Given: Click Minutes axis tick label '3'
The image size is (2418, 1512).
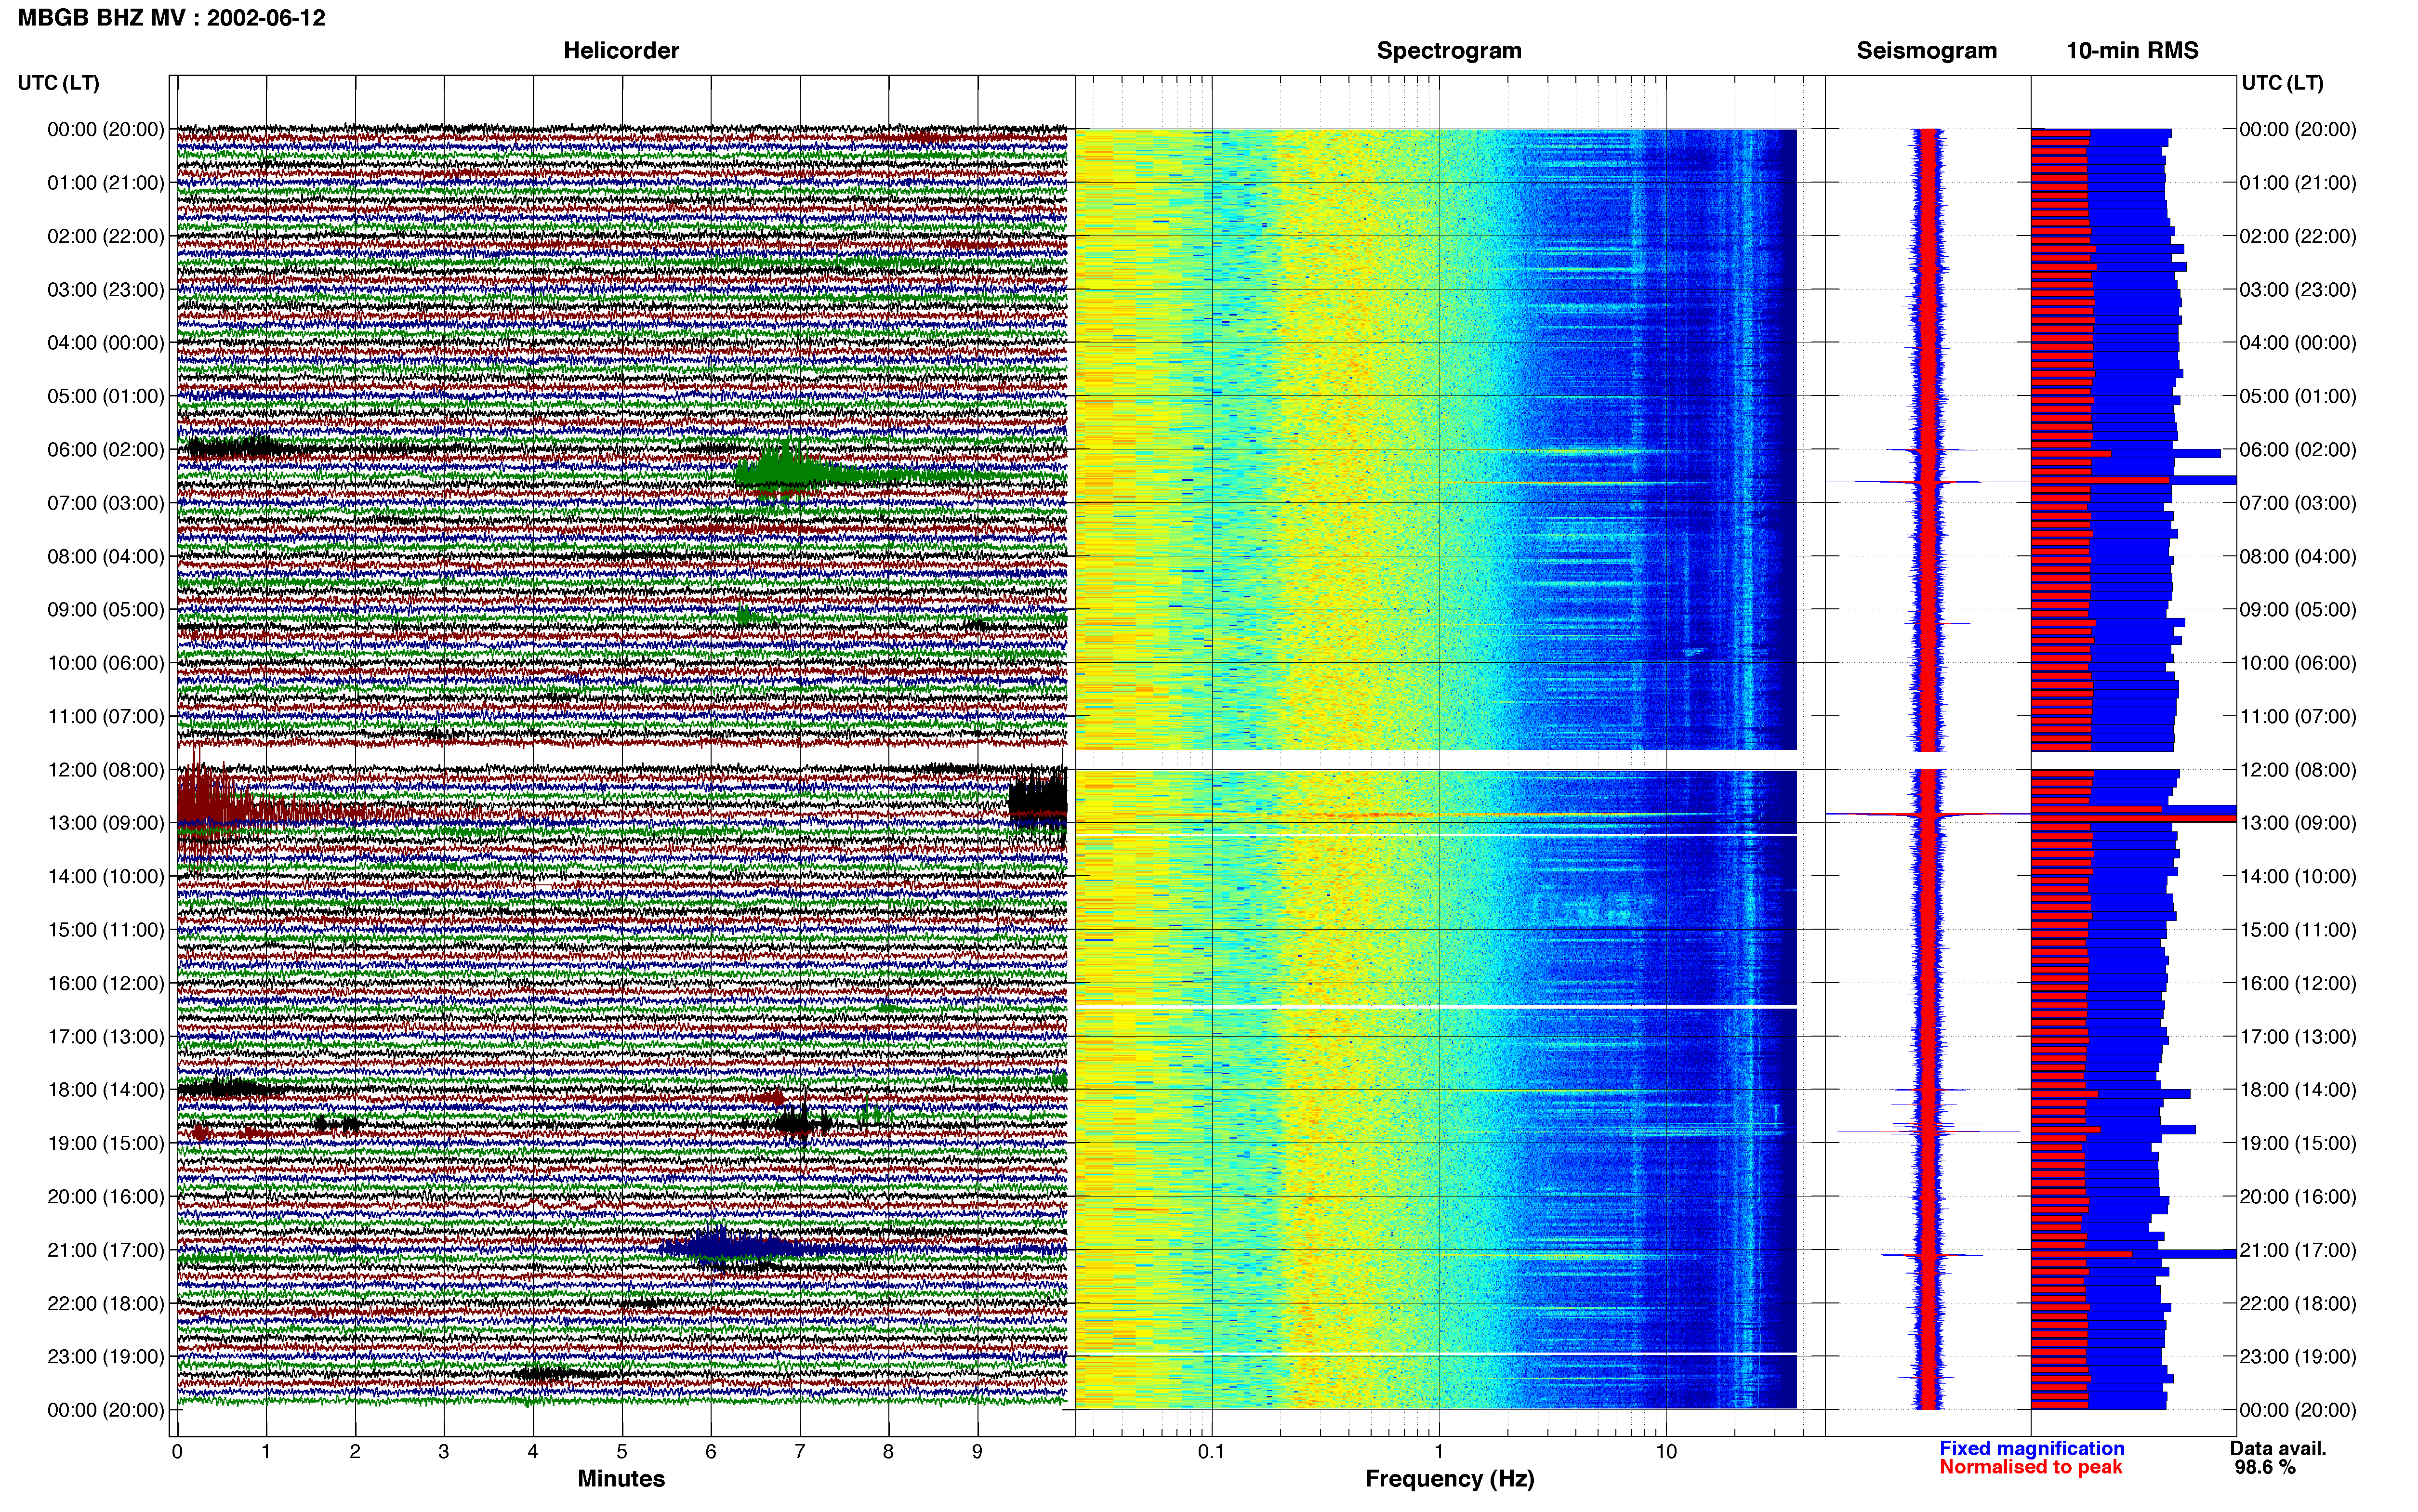Looking at the screenshot, I should point(444,1451).
